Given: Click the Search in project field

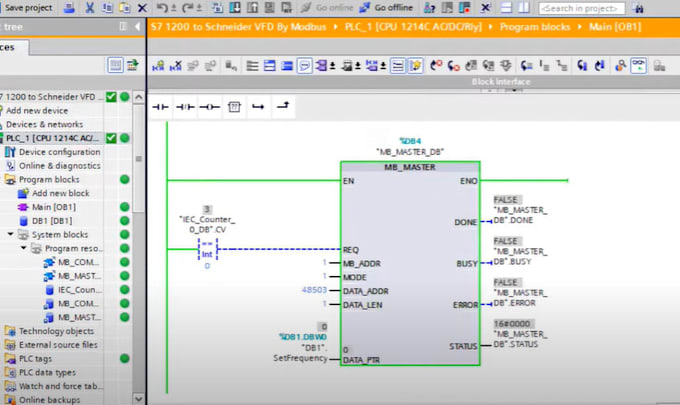Looking at the screenshot, I should (x=582, y=8).
